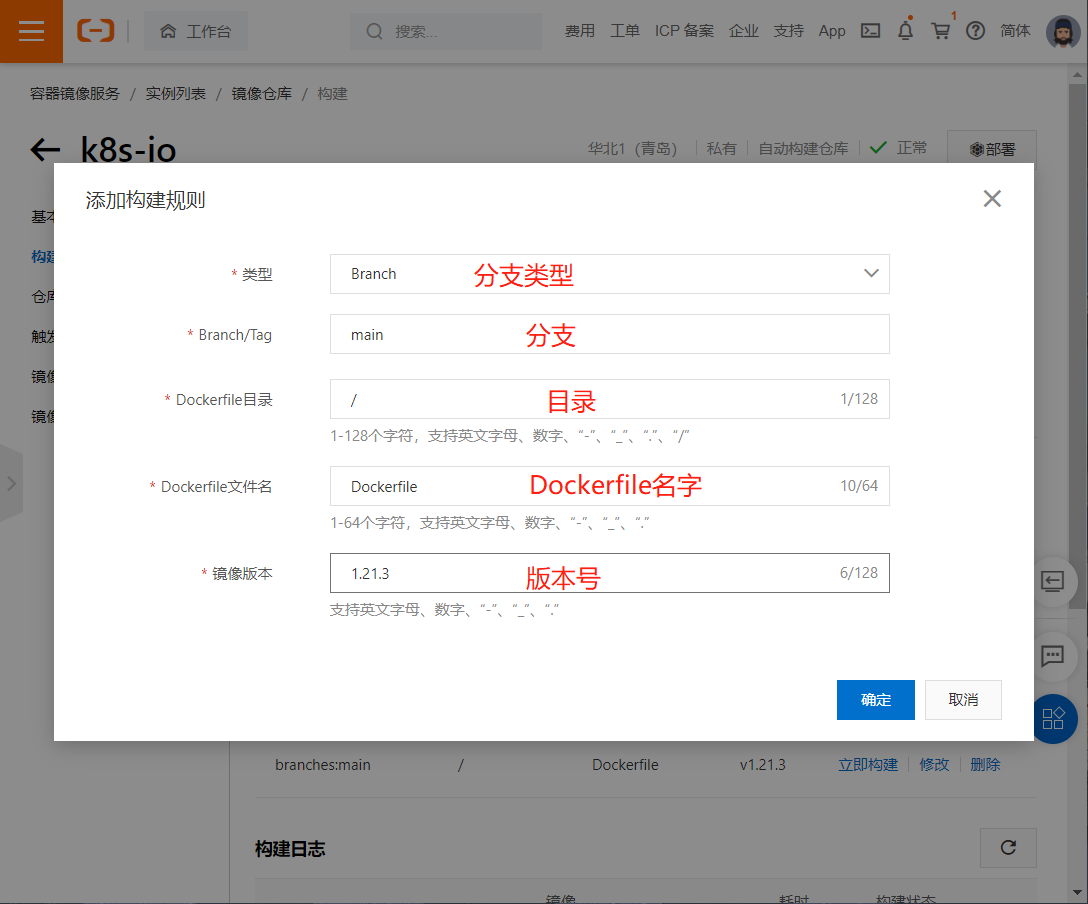1088x904 pixels.
Task: Open the feedback chat icon on right edge
Action: [x=1053, y=657]
